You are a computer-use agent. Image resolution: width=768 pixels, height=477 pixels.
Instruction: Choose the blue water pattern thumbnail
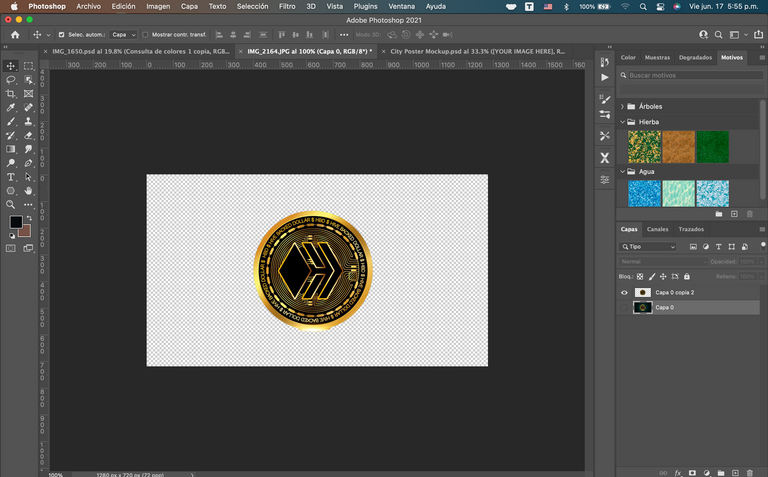click(645, 193)
